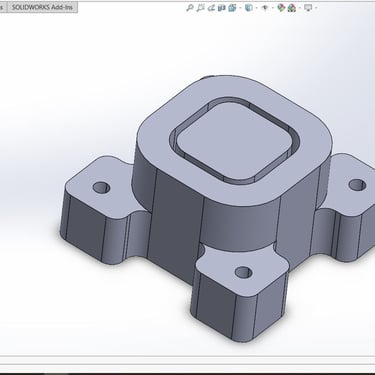375x375 pixels.
Task: Click the Zoom to Fit magnifier icon
Action: 190,8
